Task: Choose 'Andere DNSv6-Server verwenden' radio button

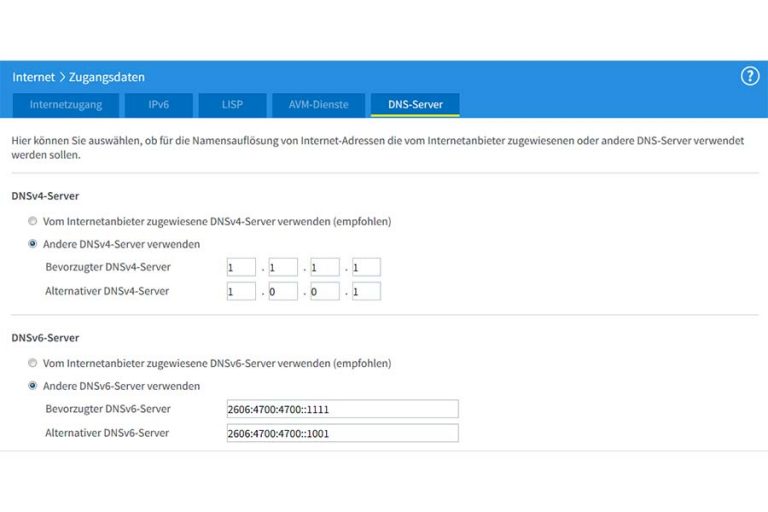Action: point(33,385)
